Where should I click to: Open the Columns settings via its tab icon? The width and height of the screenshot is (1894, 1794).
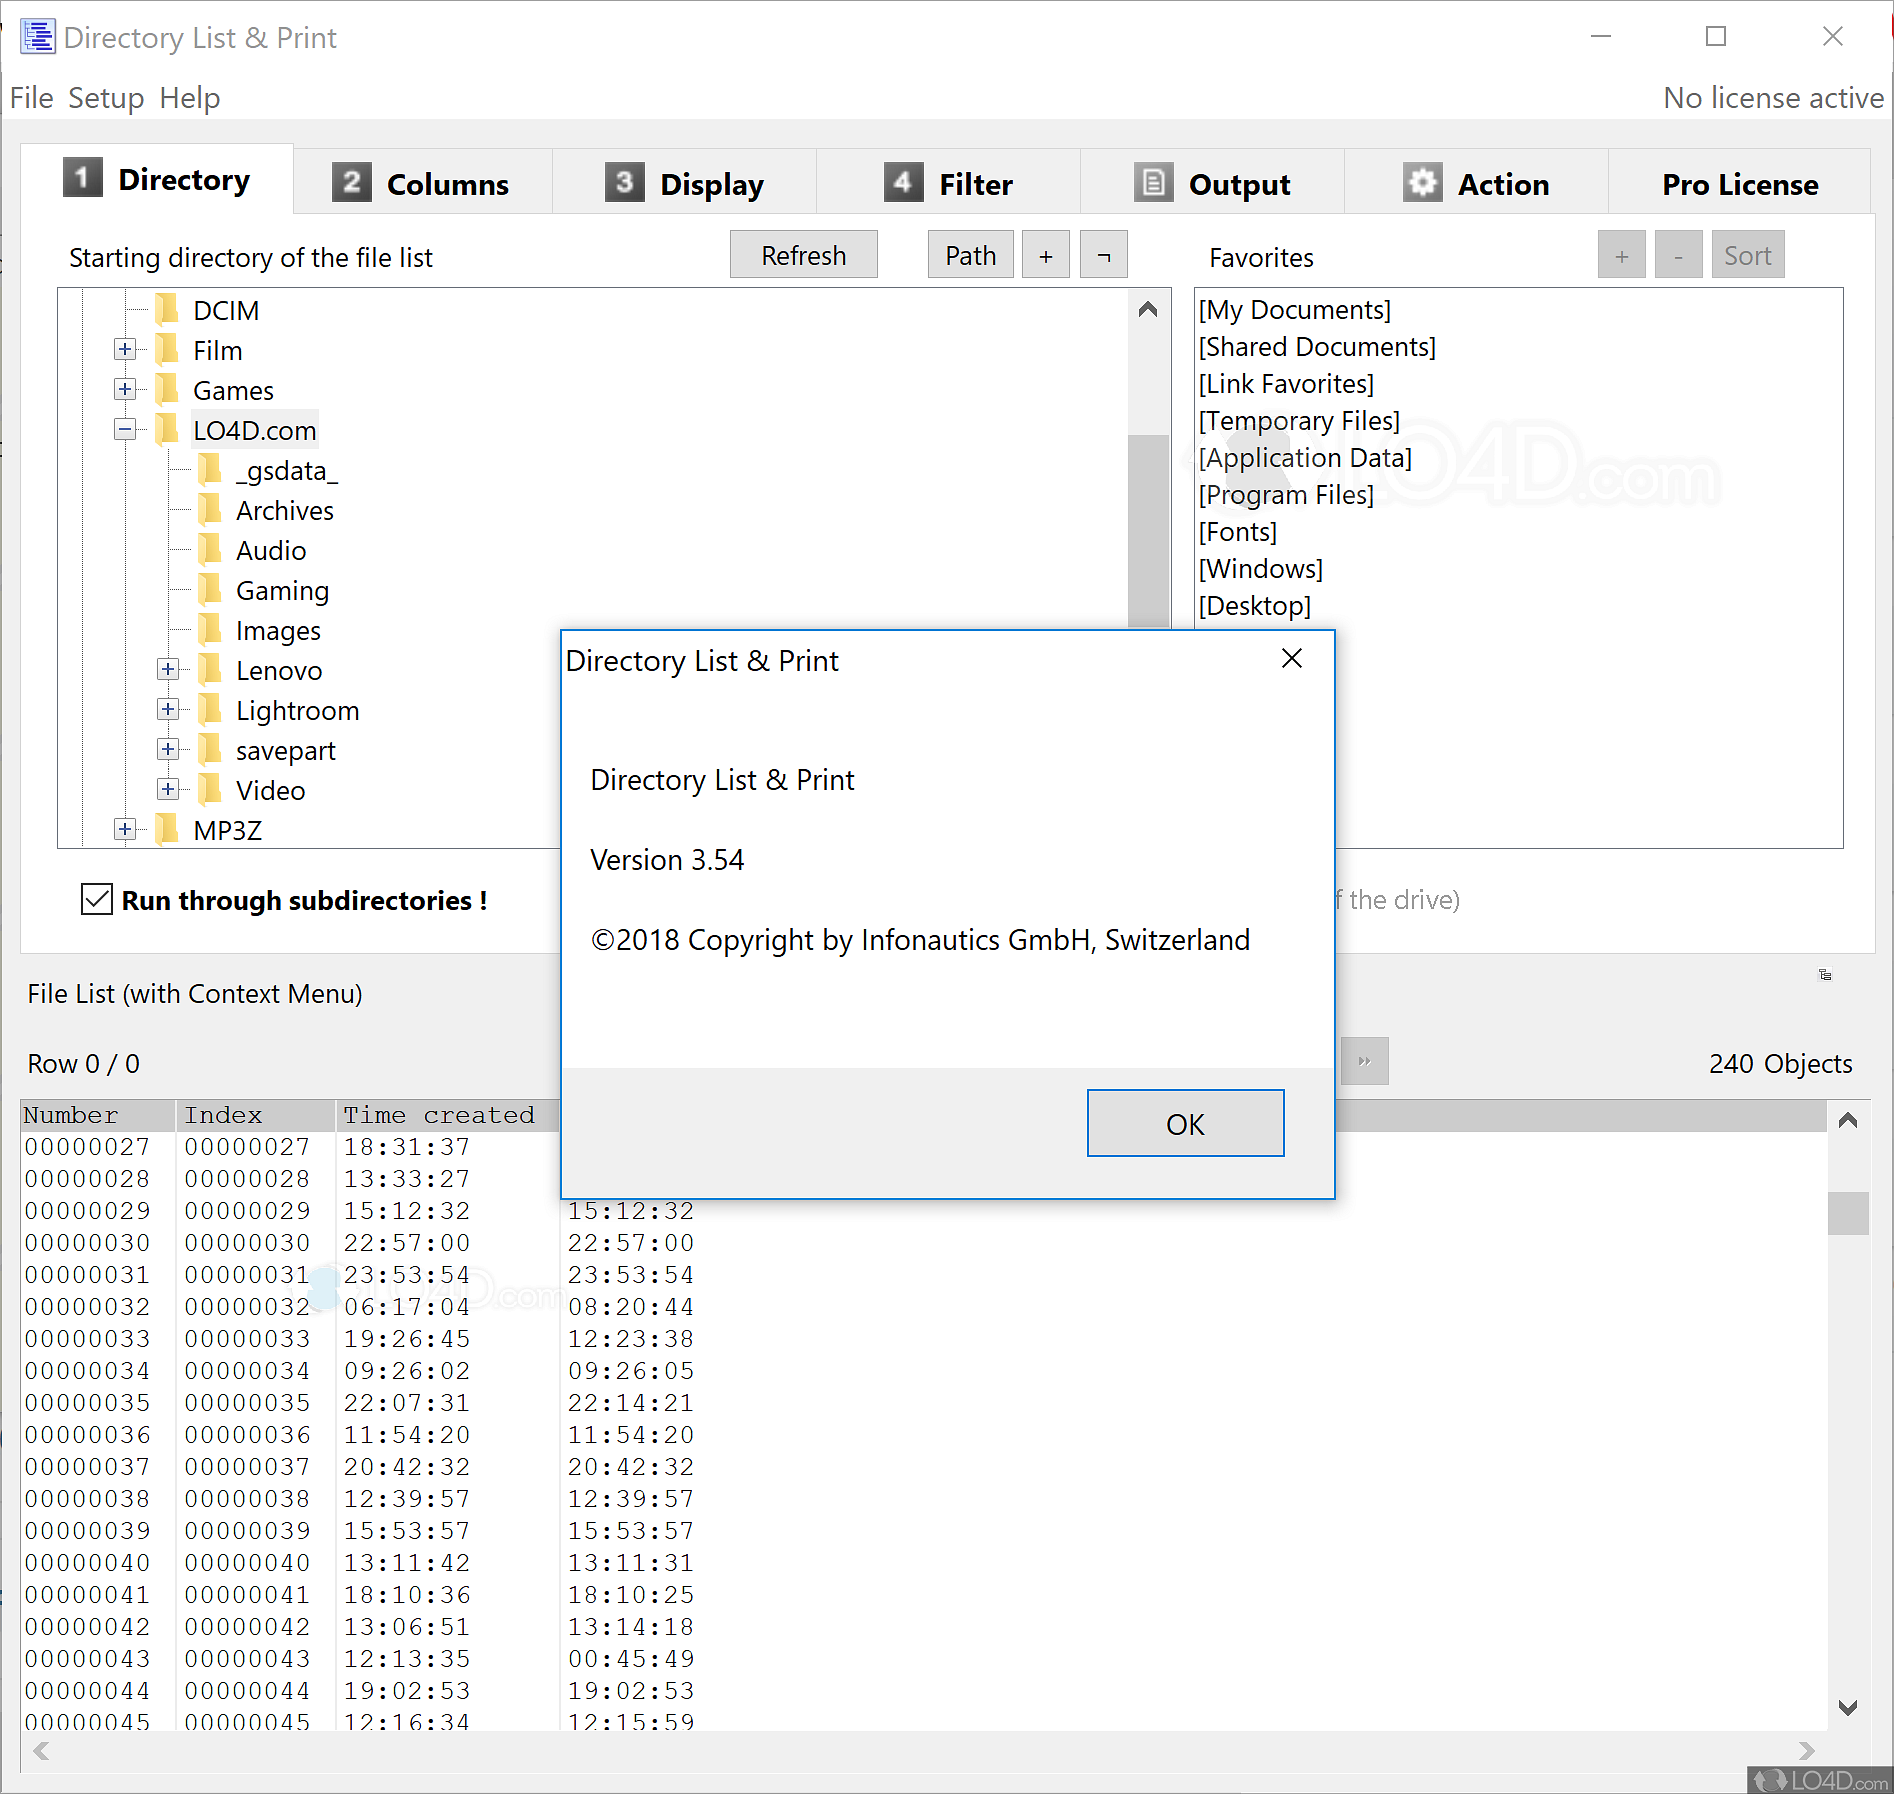point(350,182)
